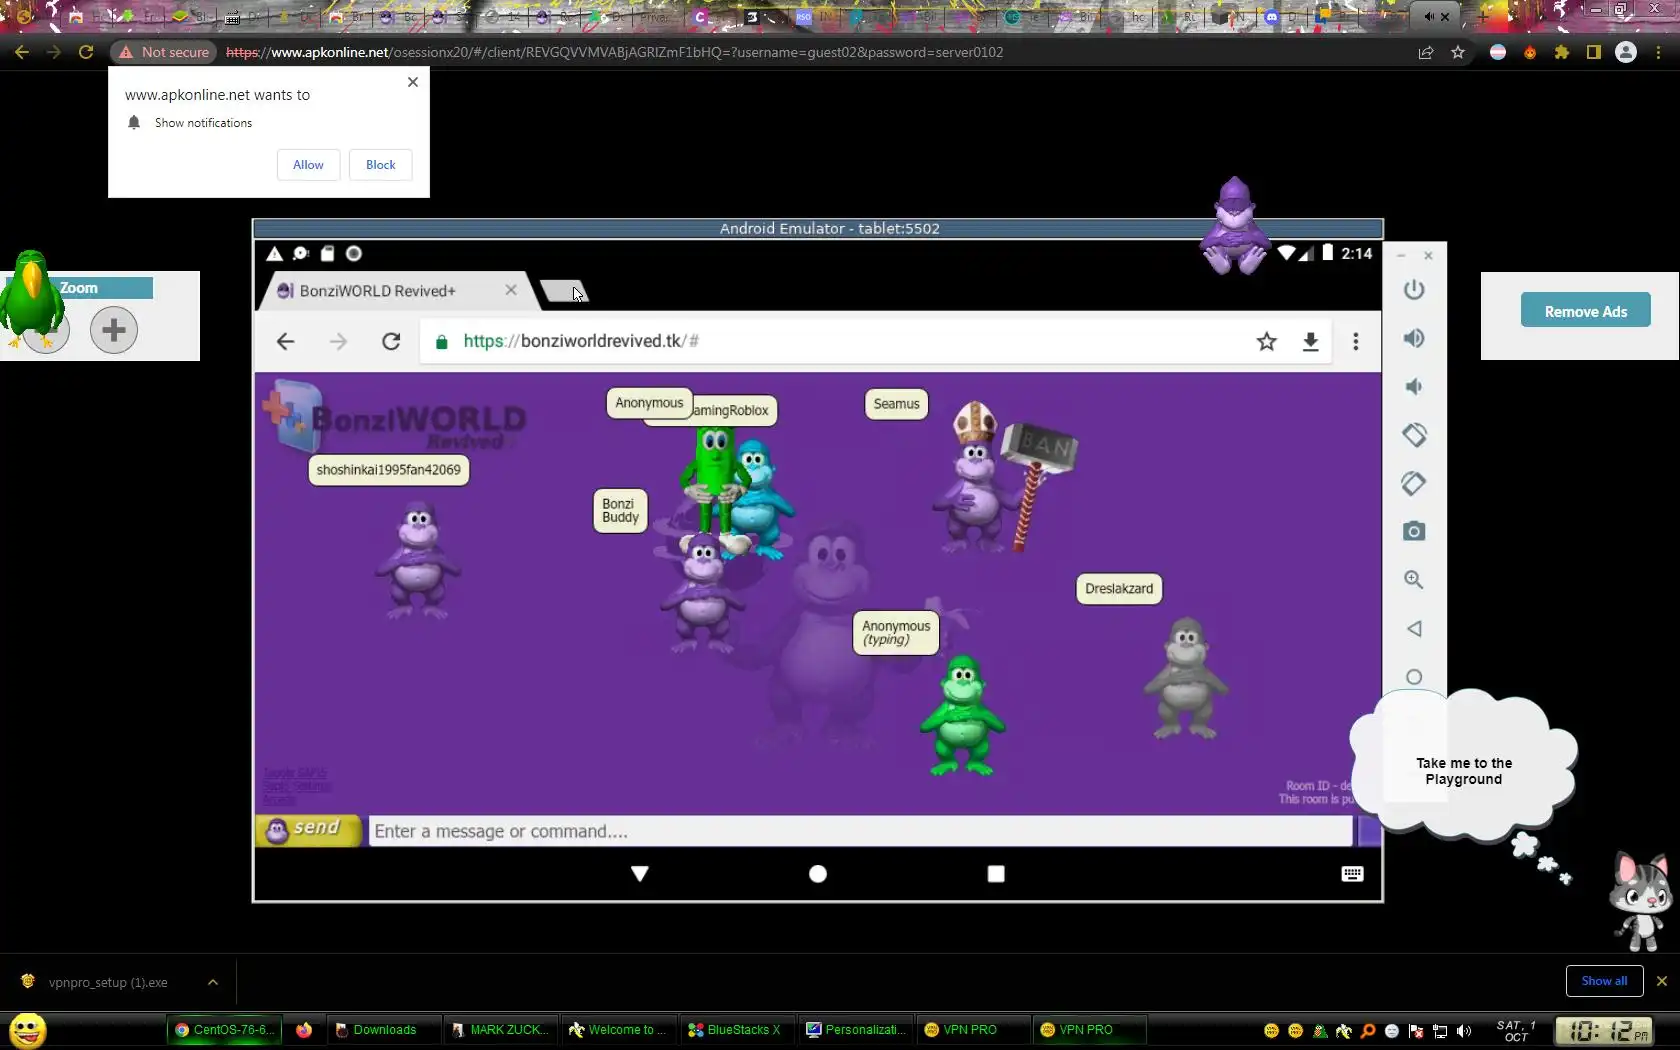Open the Downloads taskbar window
Image resolution: width=1680 pixels, height=1050 pixels.
pyautogui.click(x=384, y=1030)
